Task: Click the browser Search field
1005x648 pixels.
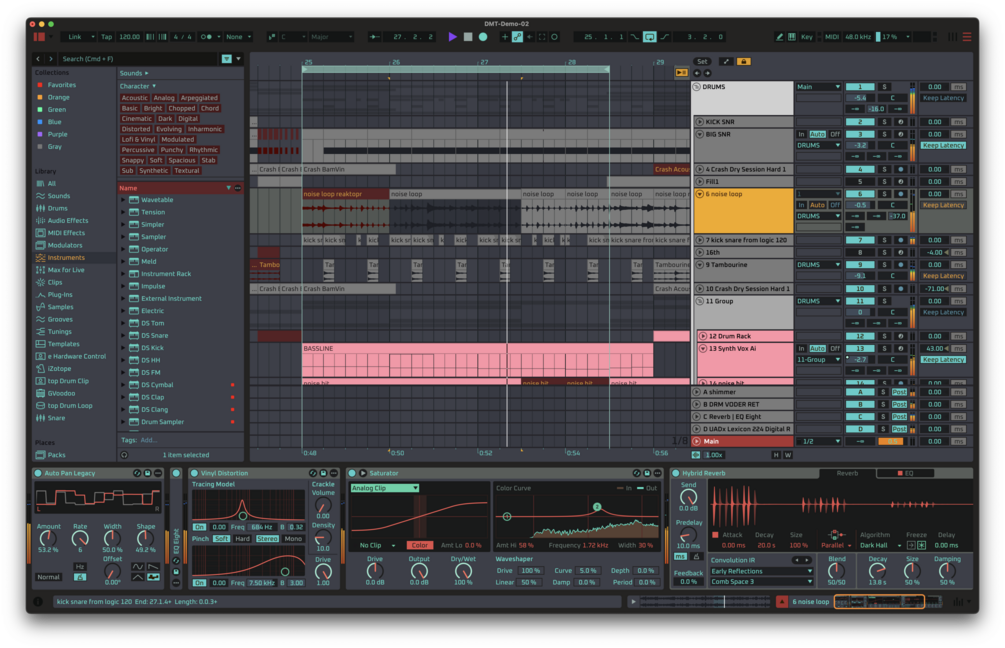Action: [x=138, y=59]
